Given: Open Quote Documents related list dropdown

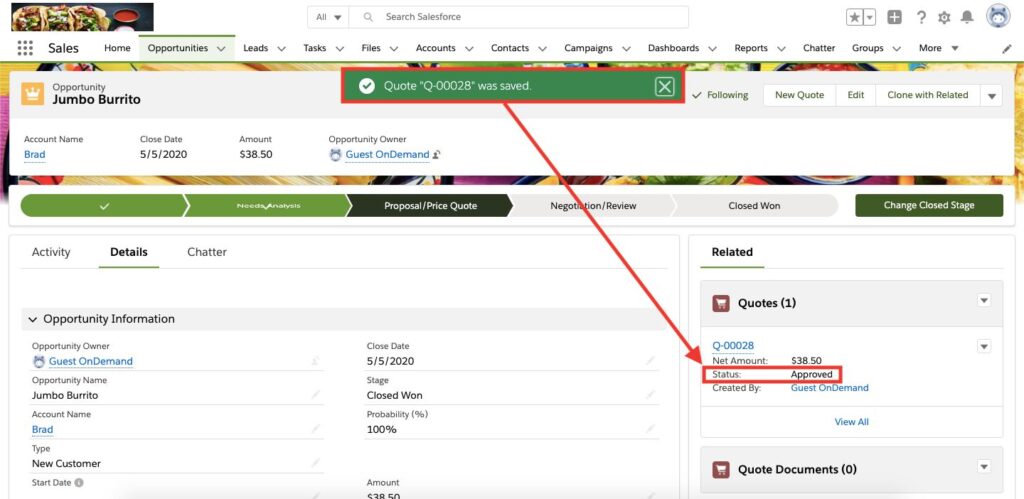Looking at the screenshot, I should (x=984, y=466).
